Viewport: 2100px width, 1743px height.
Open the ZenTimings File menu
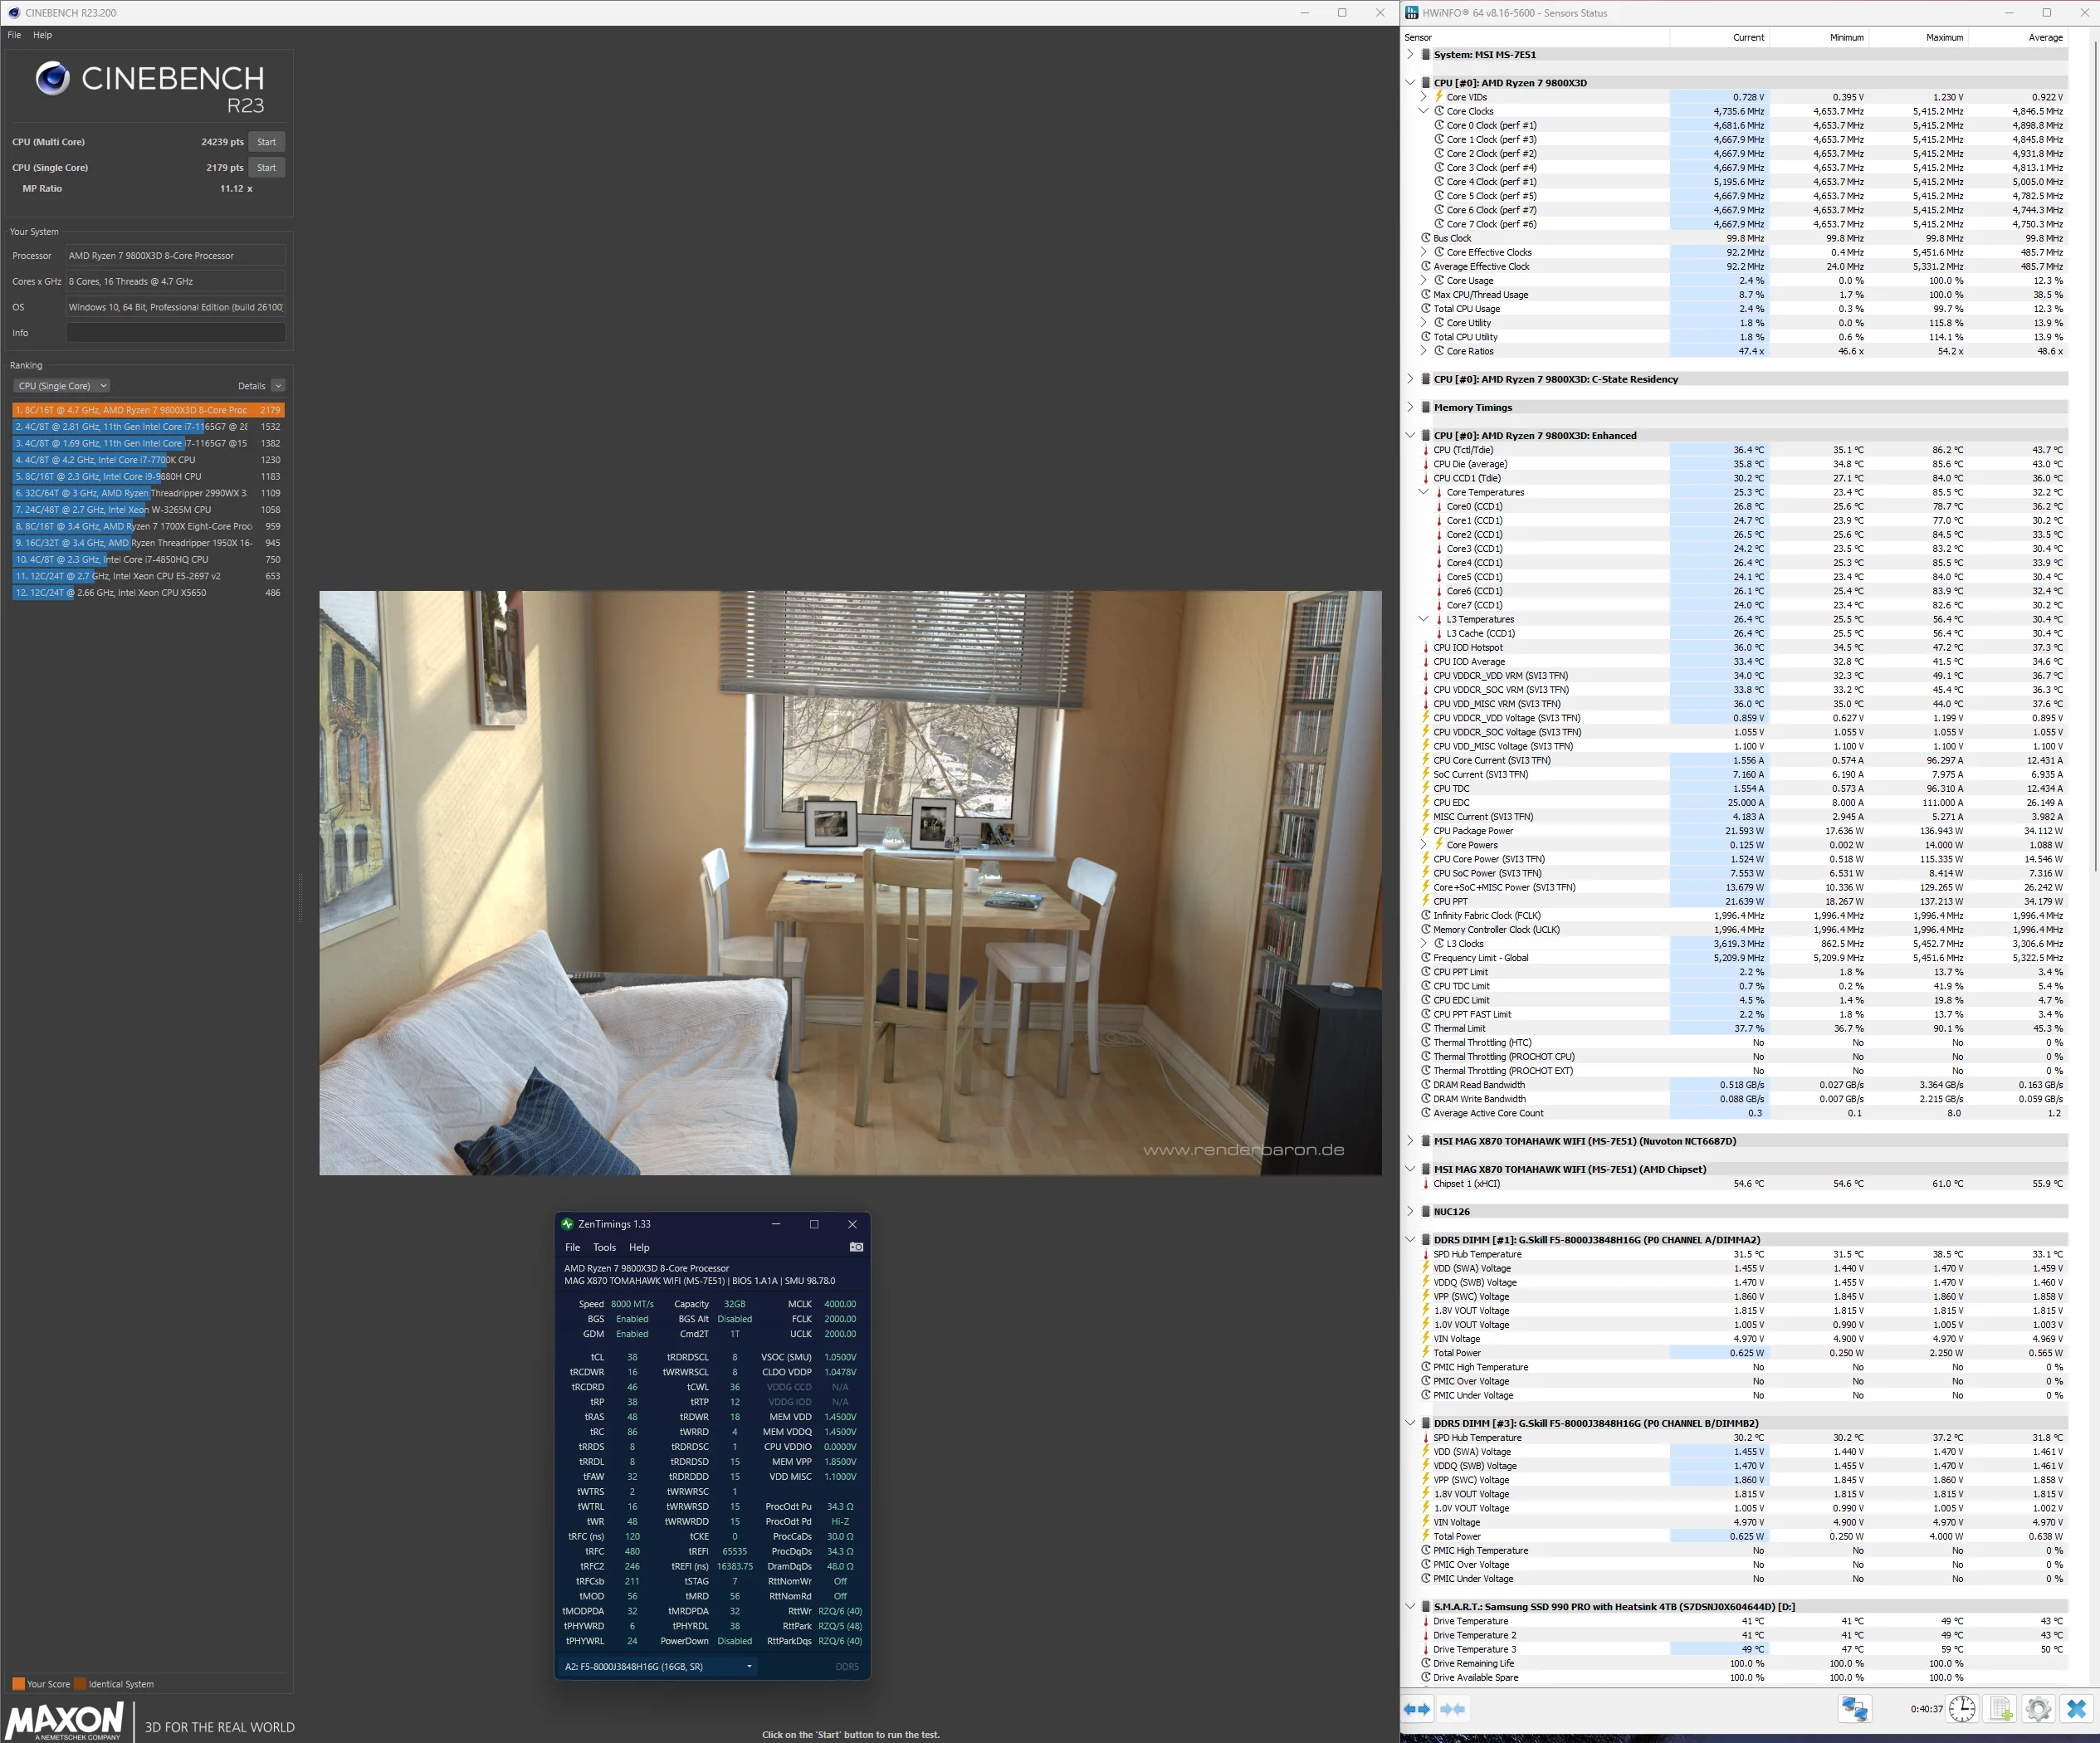tap(572, 1247)
